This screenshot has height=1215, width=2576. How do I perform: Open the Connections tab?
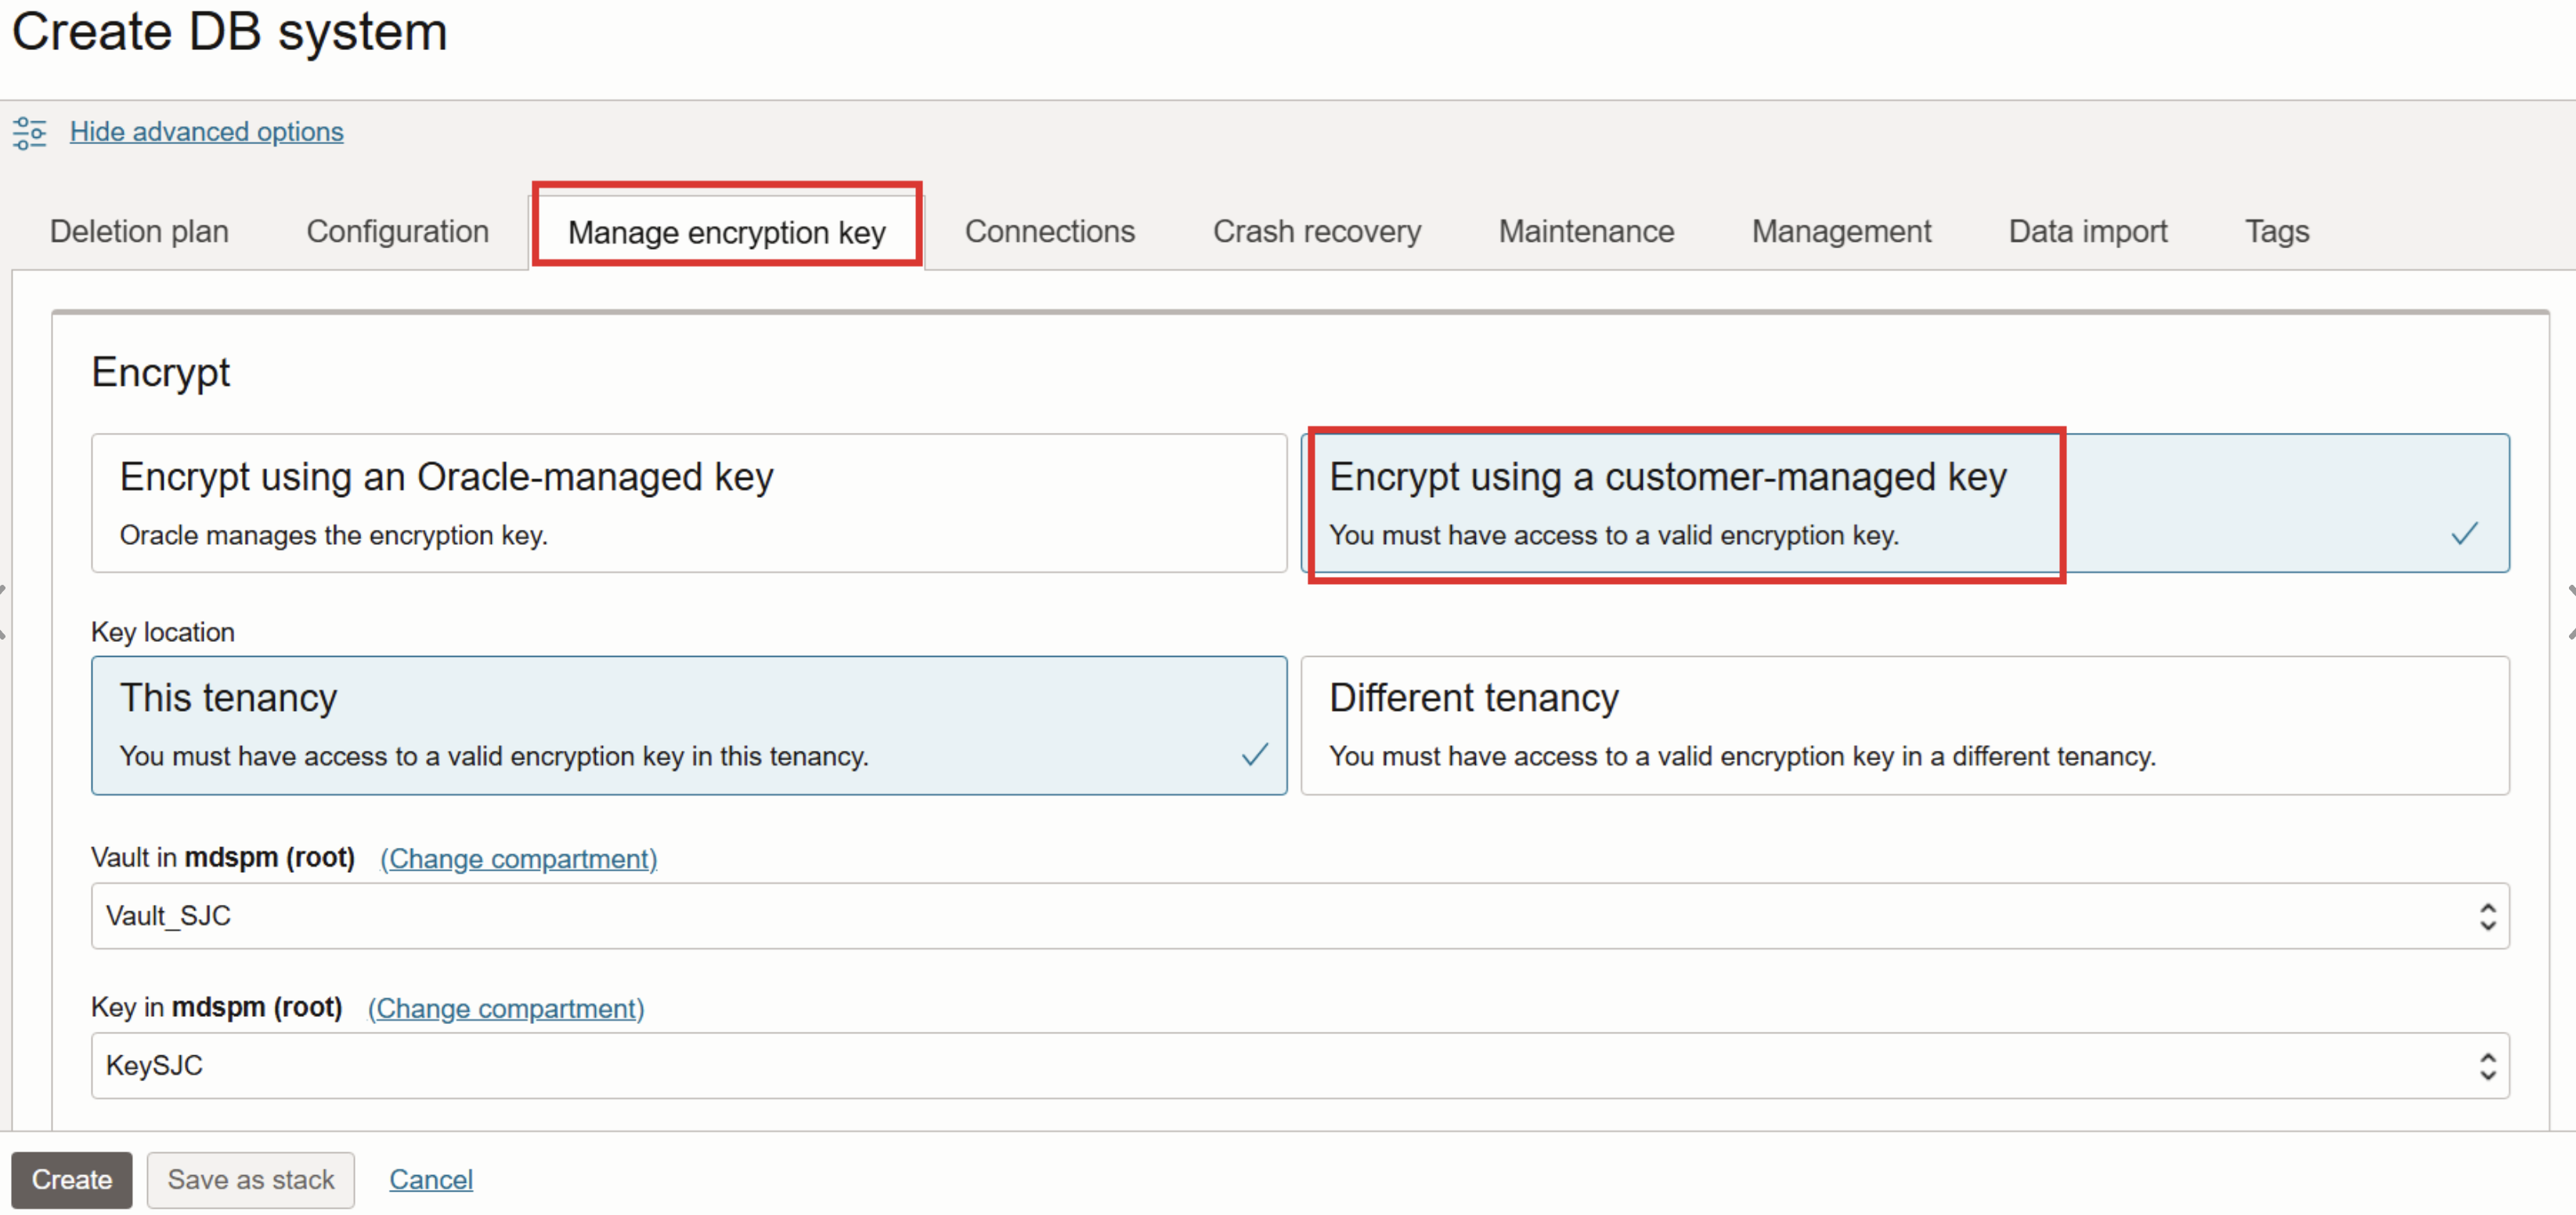click(x=1049, y=231)
